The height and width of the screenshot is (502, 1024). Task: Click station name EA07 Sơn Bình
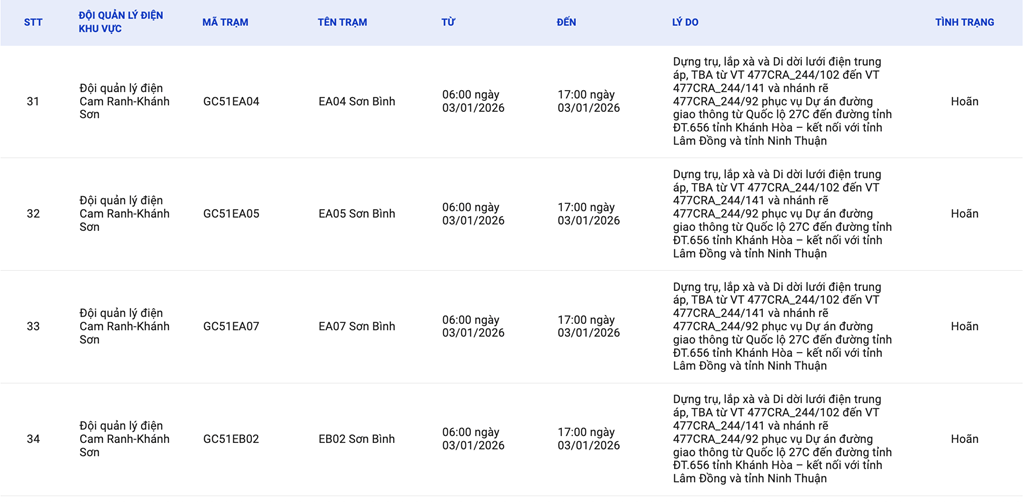pyautogui.click(x=357, y=326)
